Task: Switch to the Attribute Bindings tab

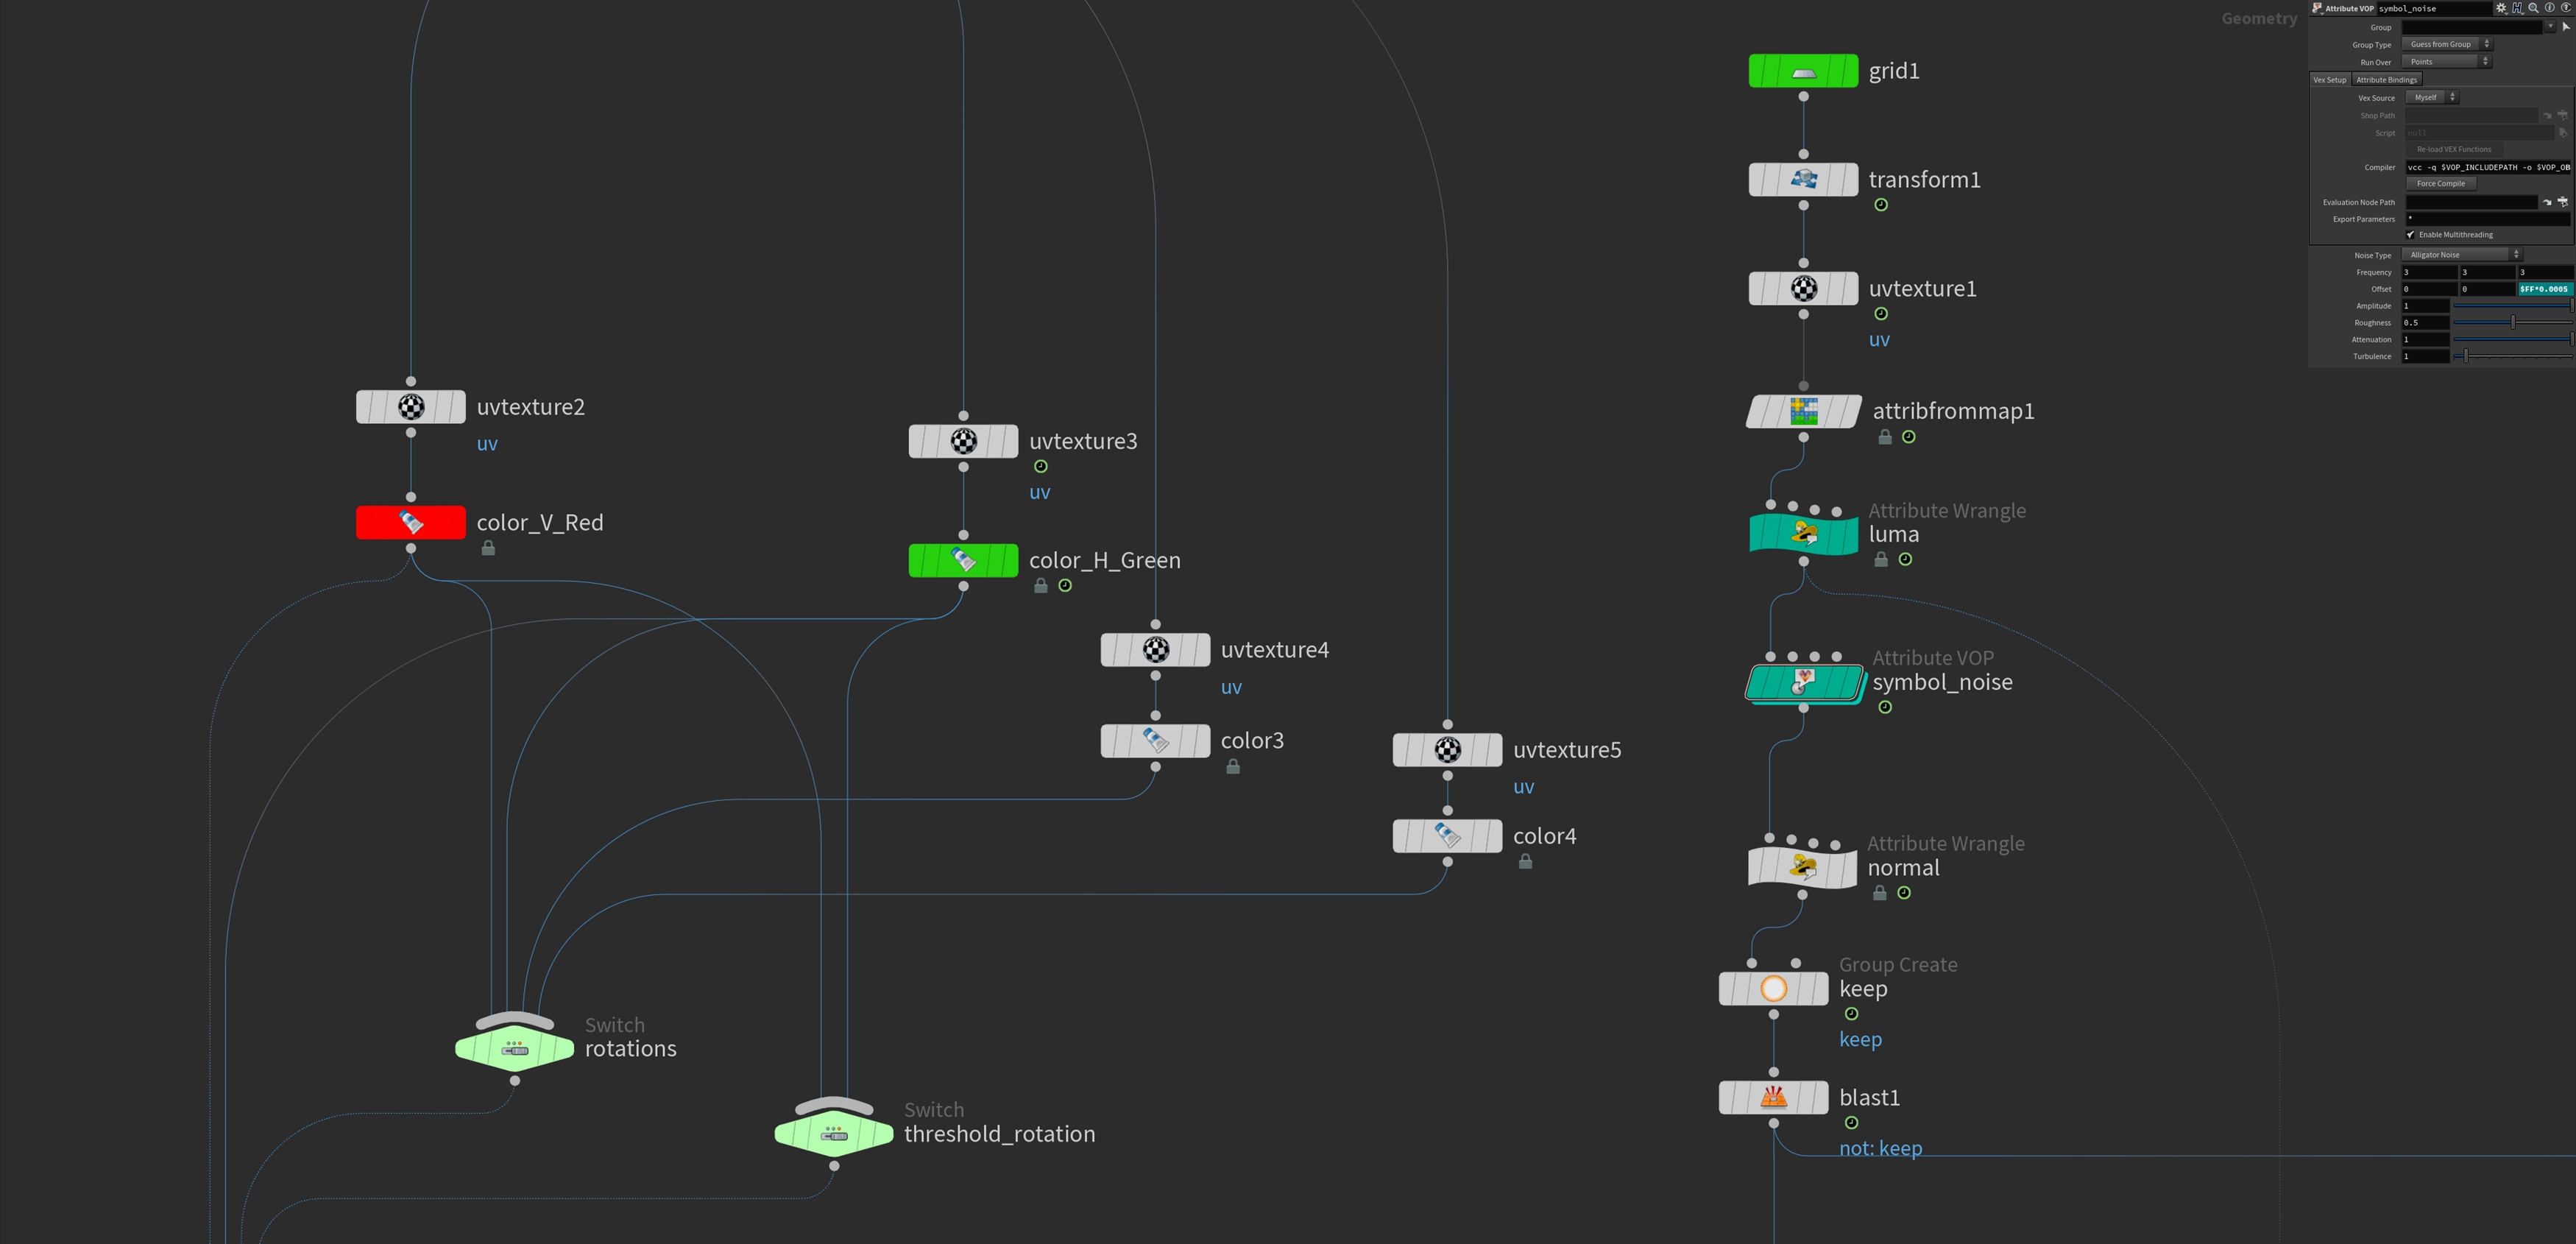Action: click(2386, 80)
